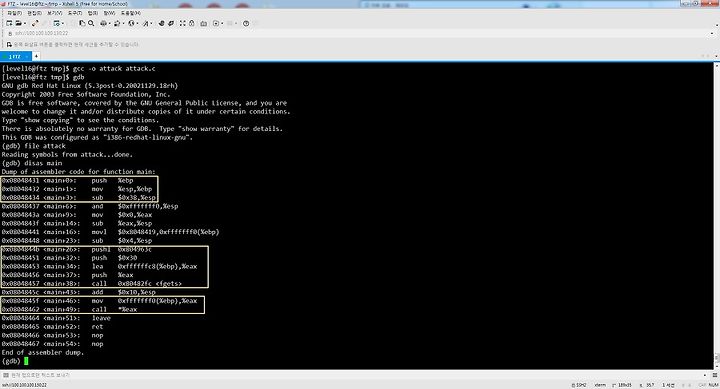
Task: Open the View menu
Action: pyautogui.click(x=55, y=13)
